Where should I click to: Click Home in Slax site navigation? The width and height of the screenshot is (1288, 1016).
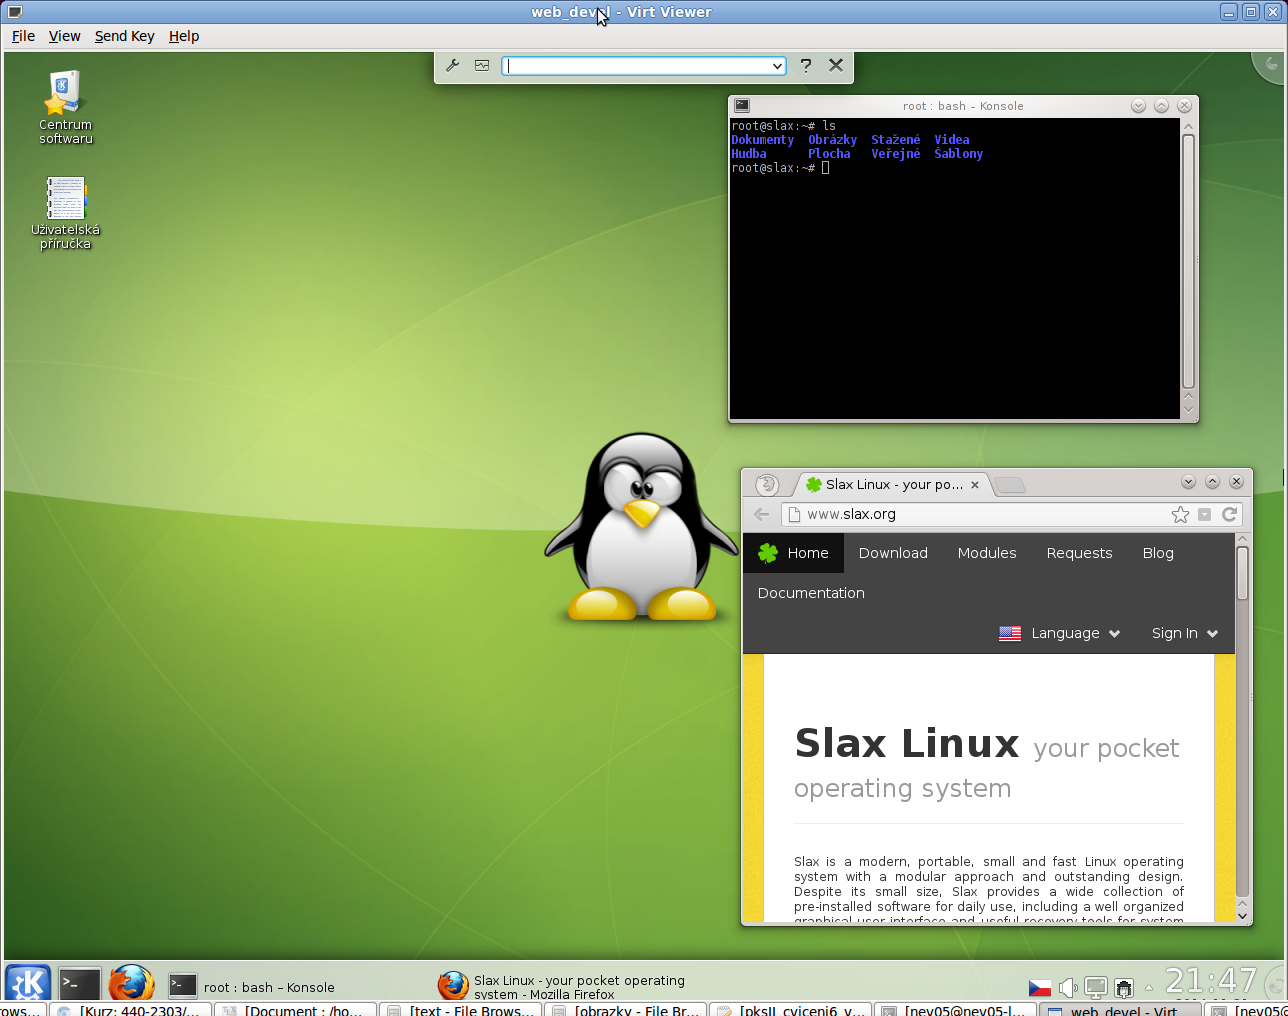point(794,553)
